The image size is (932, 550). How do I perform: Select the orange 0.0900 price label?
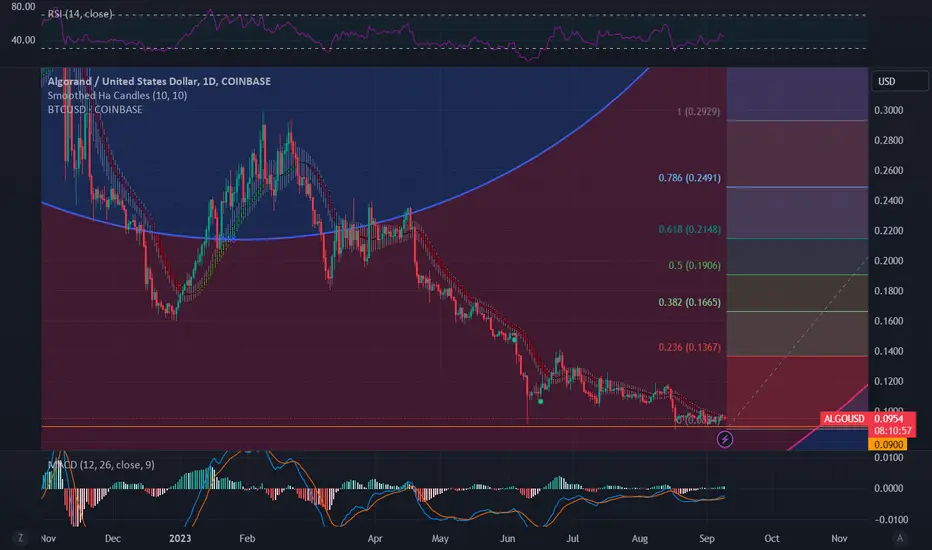coord(887,444)
